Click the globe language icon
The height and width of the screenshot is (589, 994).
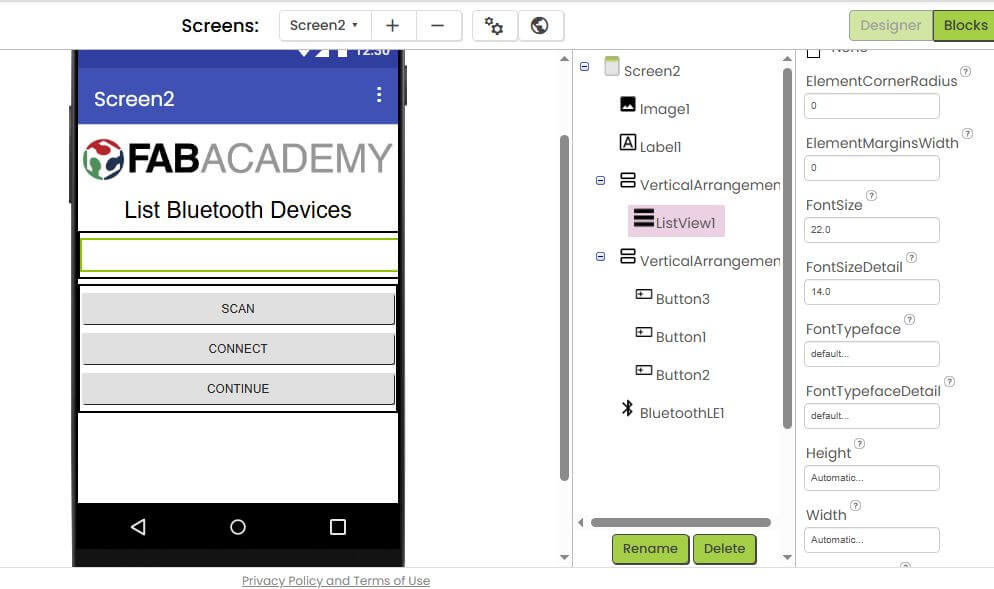coord(540,25)
